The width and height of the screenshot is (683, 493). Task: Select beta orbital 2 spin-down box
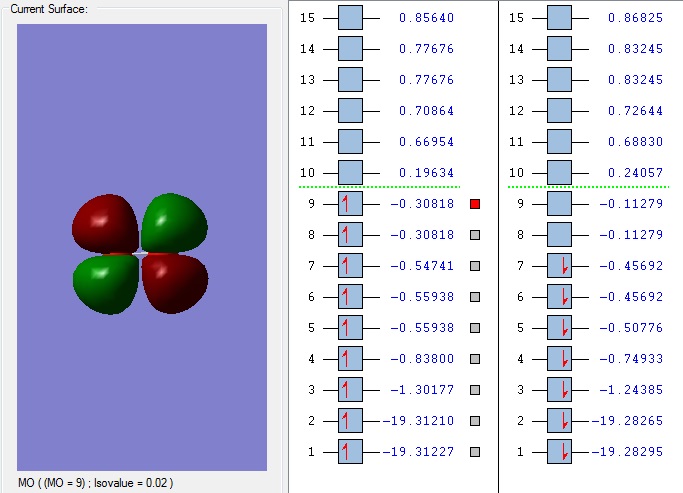pos(559,421)
